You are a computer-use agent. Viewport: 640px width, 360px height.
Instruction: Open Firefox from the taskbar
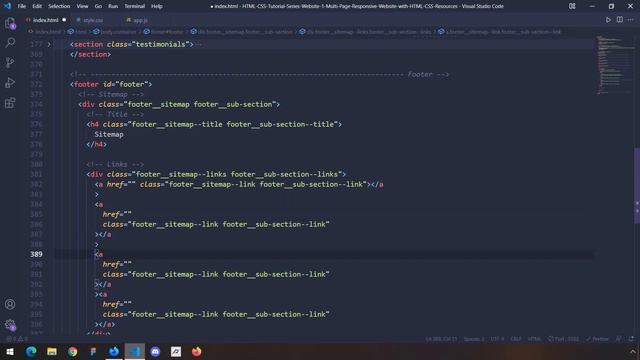coord(197,351)
